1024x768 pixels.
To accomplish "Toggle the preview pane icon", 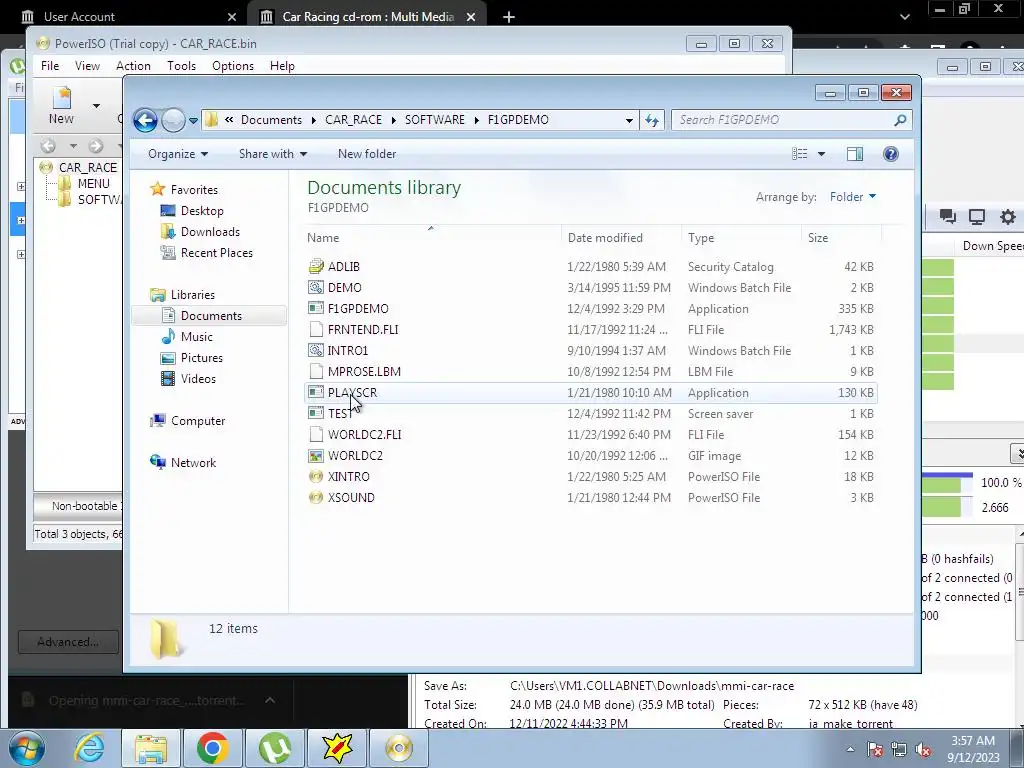I will [854, 154].
